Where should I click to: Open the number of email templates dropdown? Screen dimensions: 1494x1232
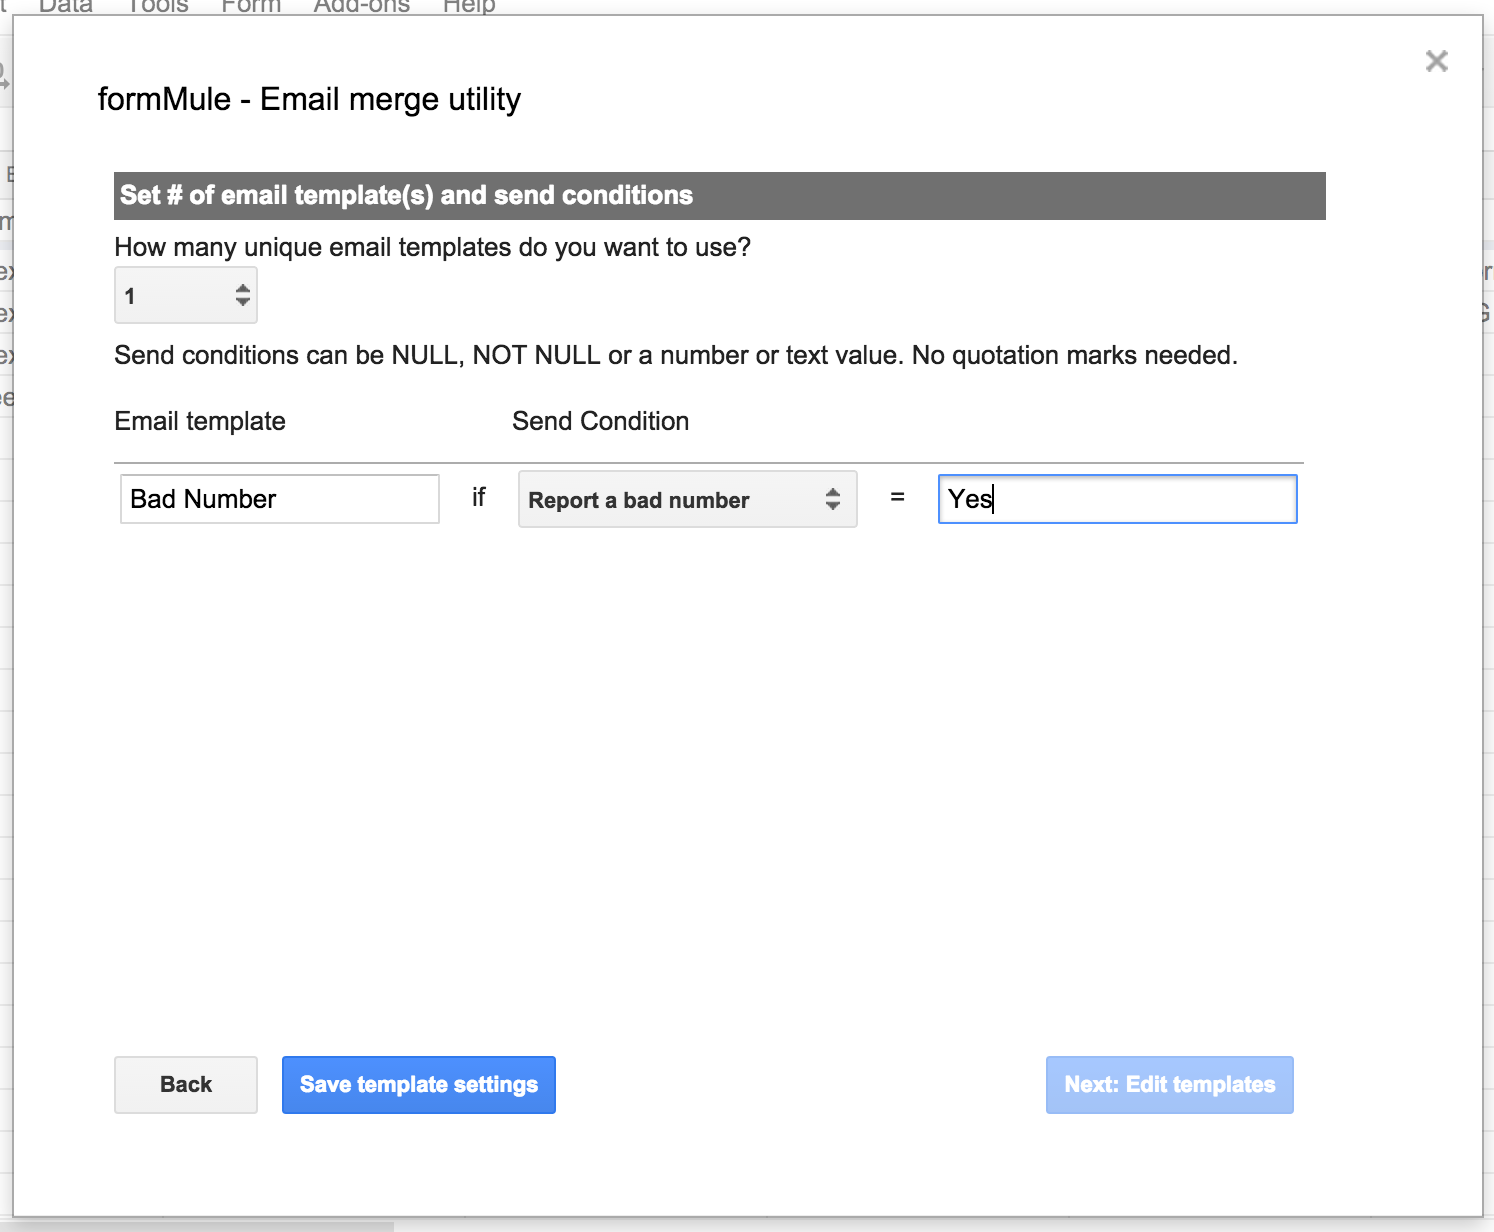point(186,295)
